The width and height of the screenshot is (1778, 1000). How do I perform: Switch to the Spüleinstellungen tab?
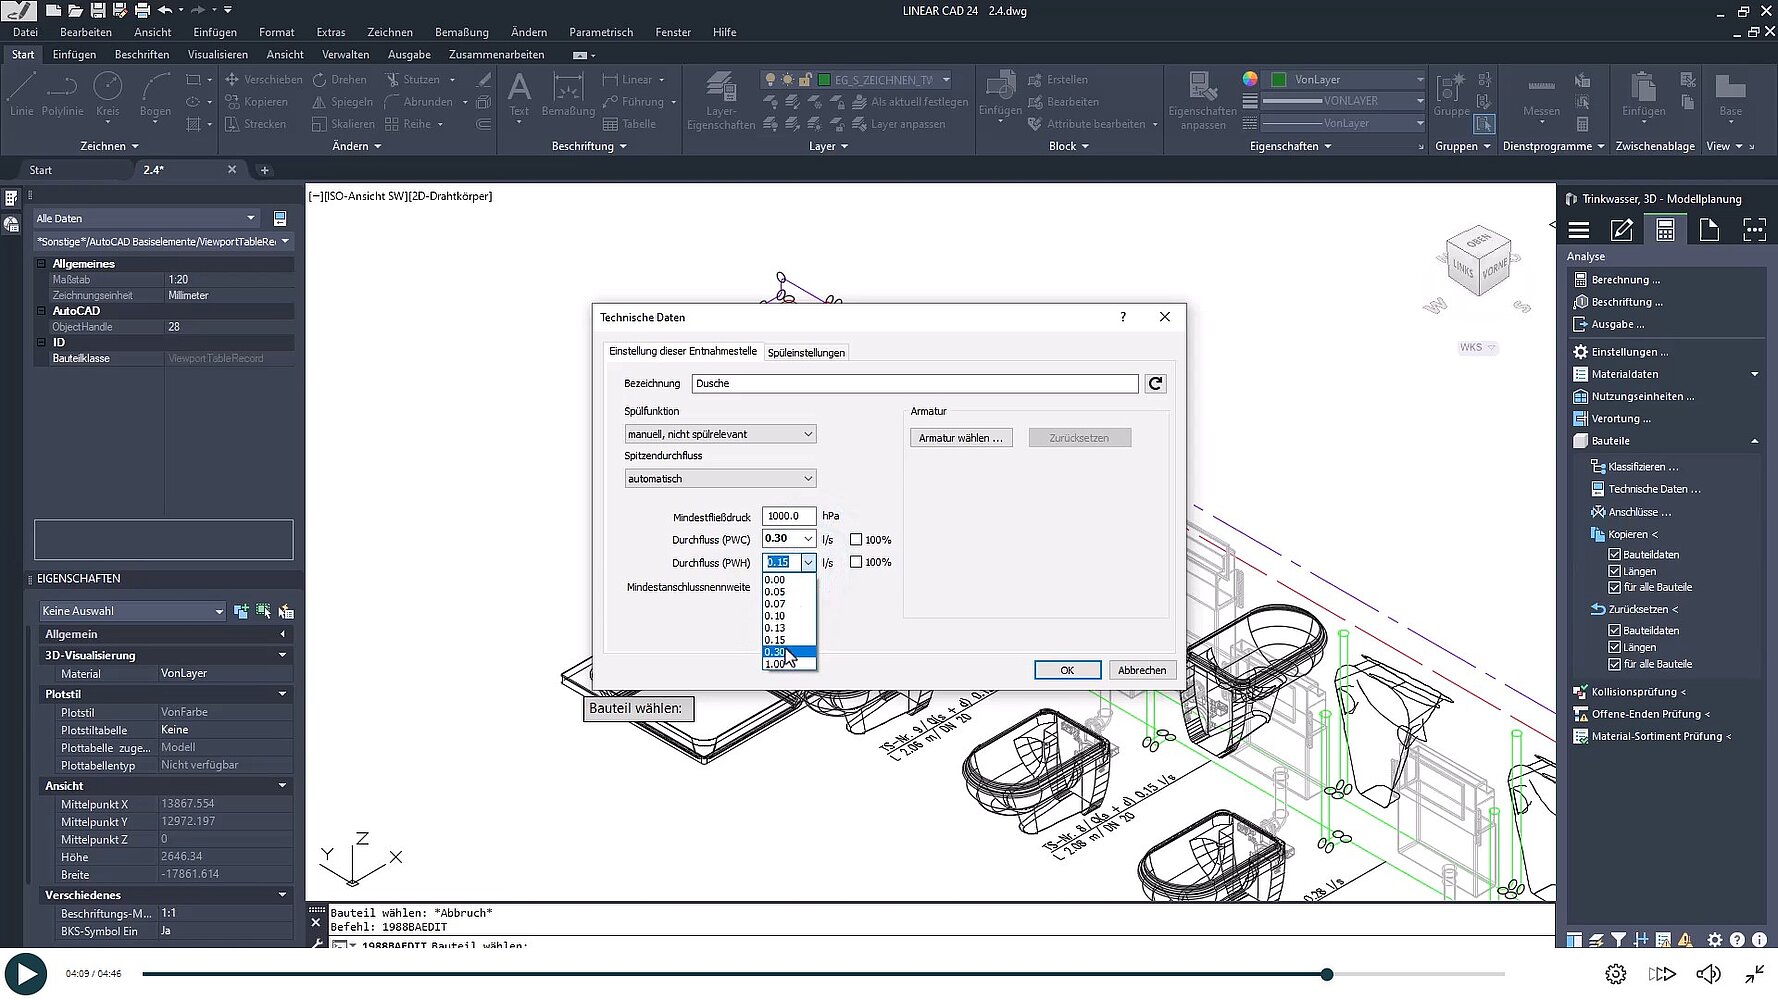click(806, 352)
